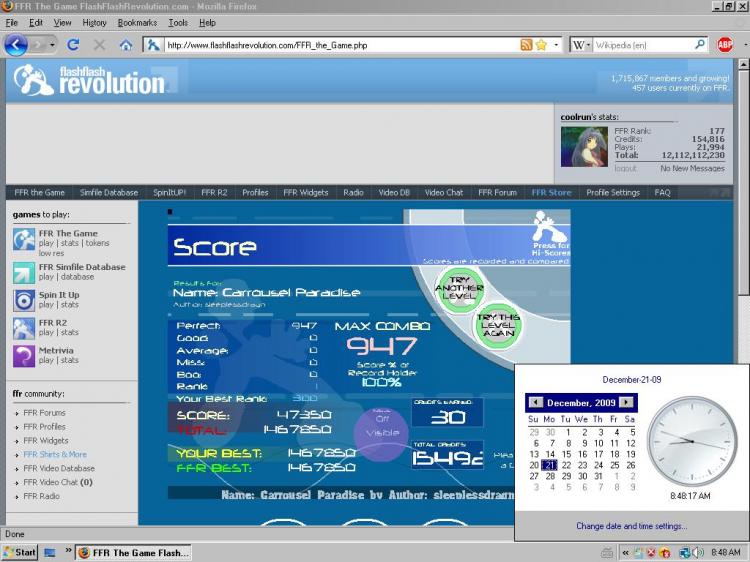Open the FFR Widgets nav tab
750x562 pixels.
click(306, 192)
